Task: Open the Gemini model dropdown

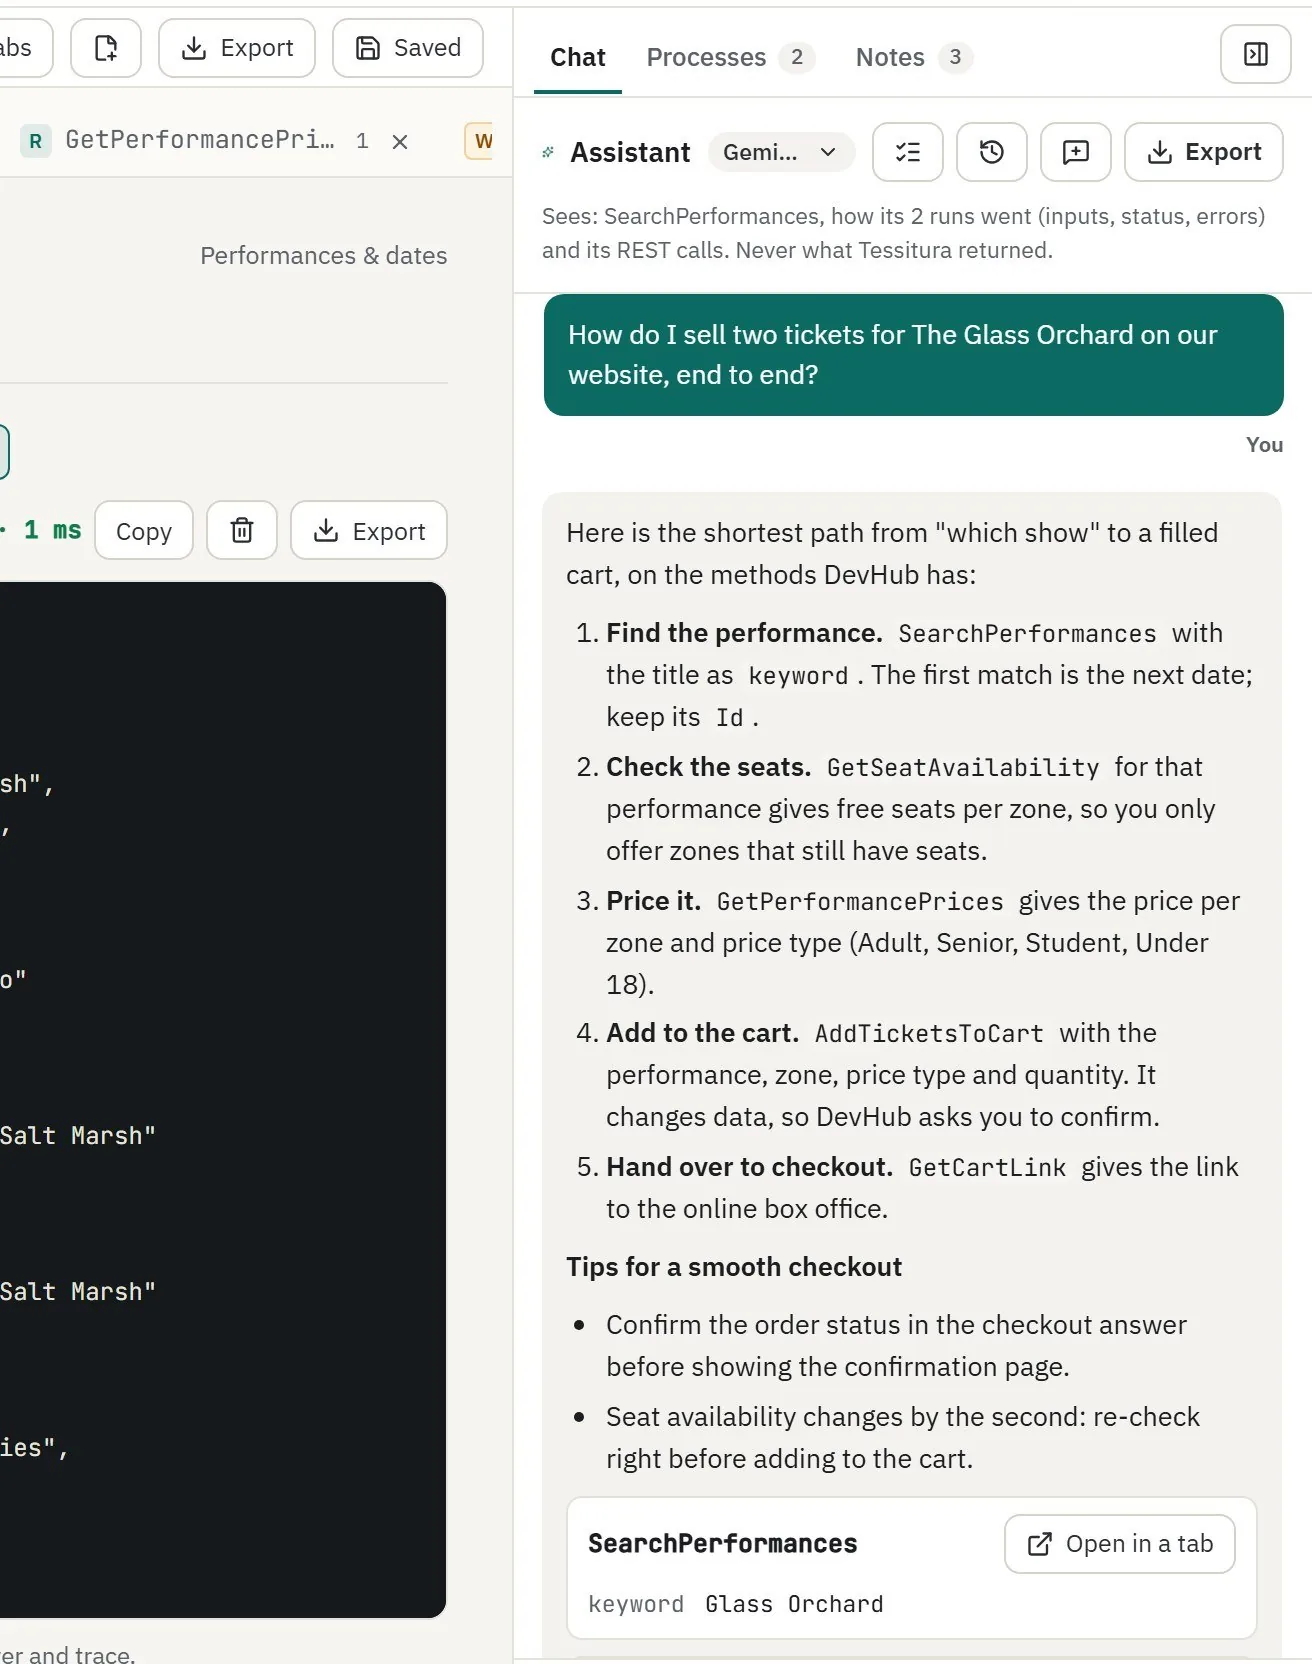Action: click(x=781, y=152)
